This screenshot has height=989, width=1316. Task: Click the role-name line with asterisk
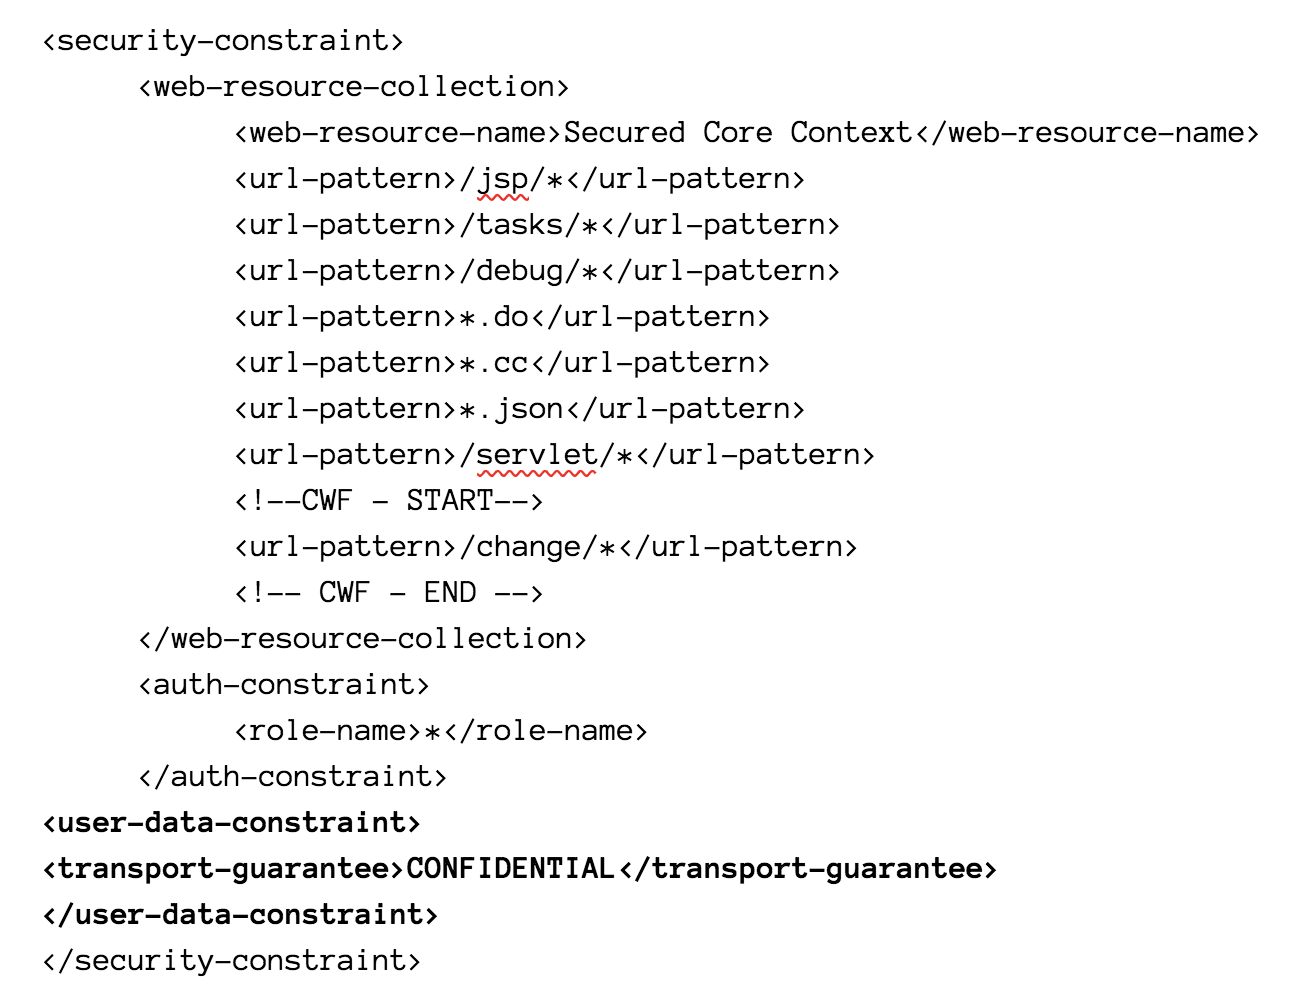click(440, 731)
